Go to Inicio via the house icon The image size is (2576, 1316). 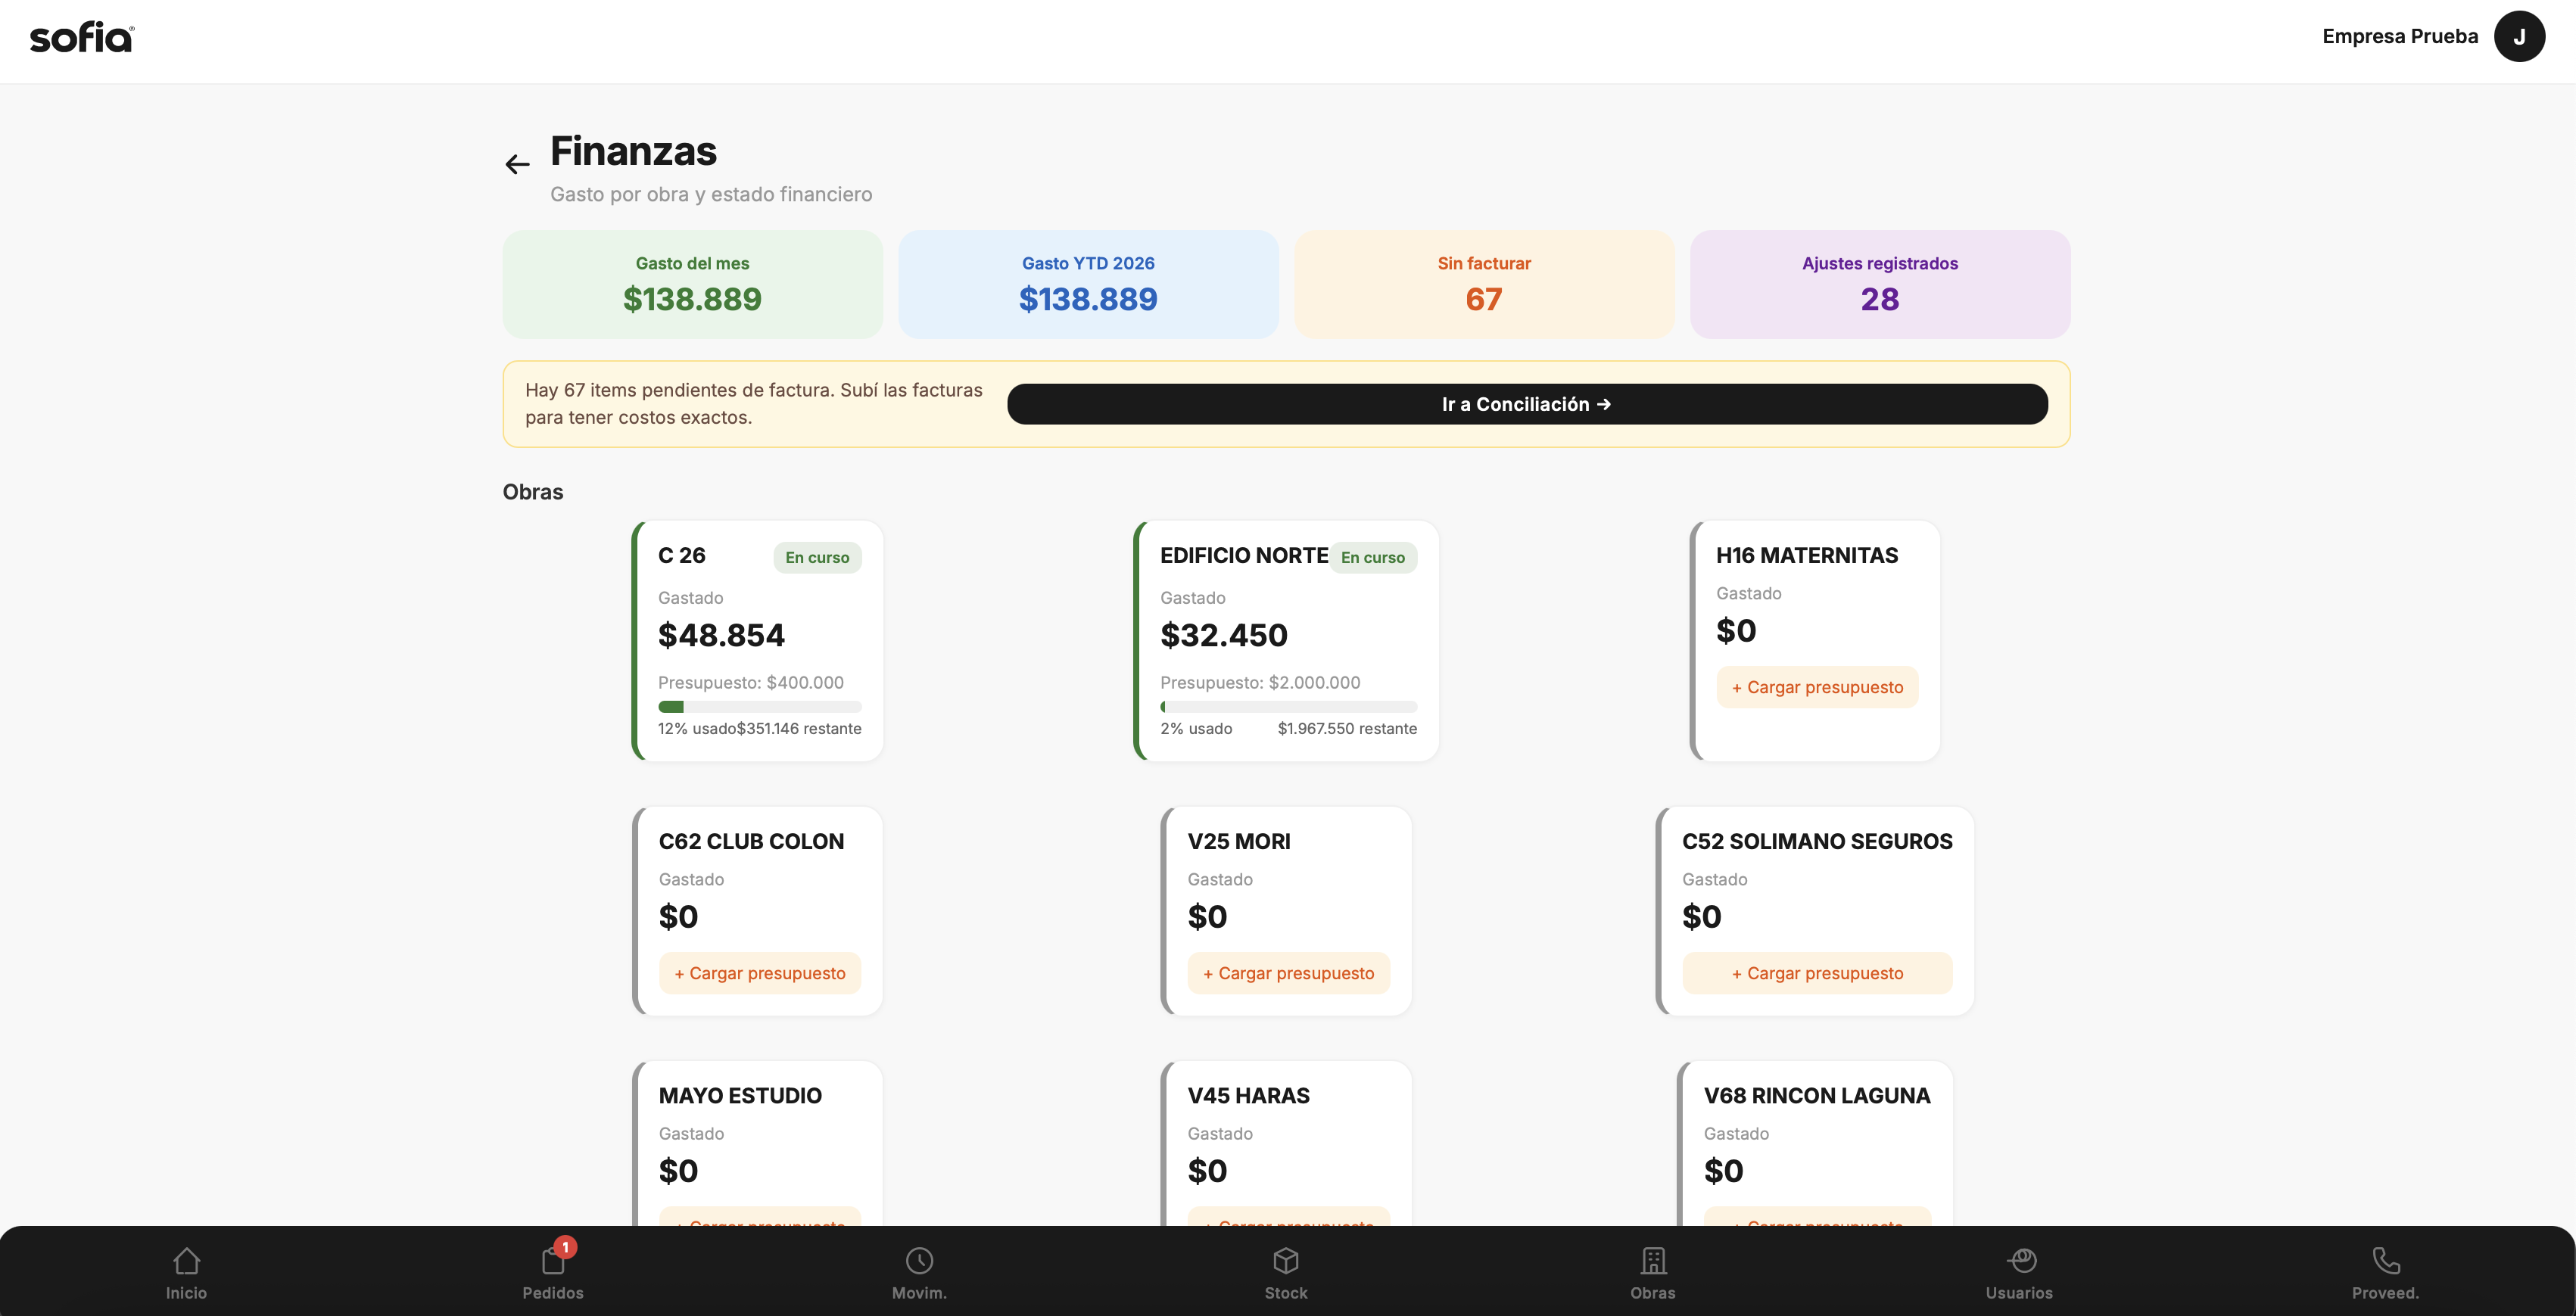pyautogui.click(x=186, y=1260)
